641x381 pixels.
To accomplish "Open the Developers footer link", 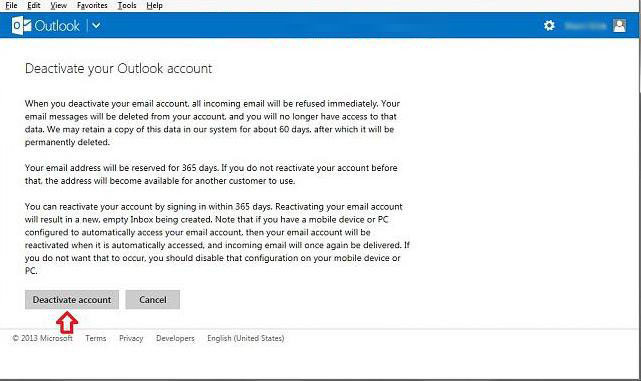I will (x=175, y=338).
